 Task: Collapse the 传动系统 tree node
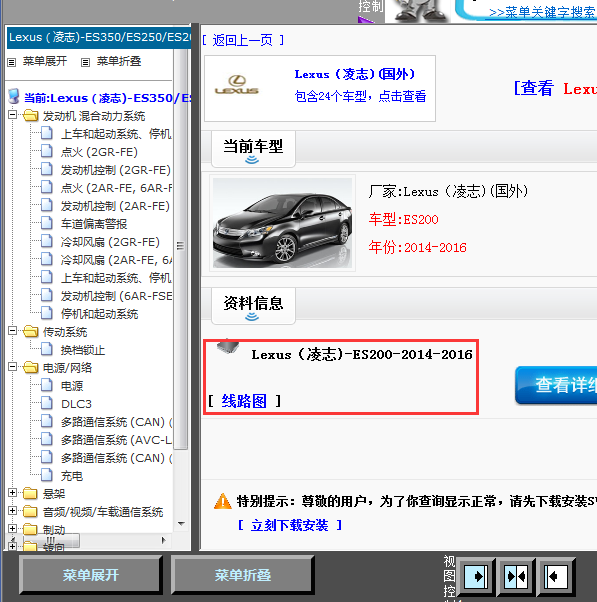13,330
